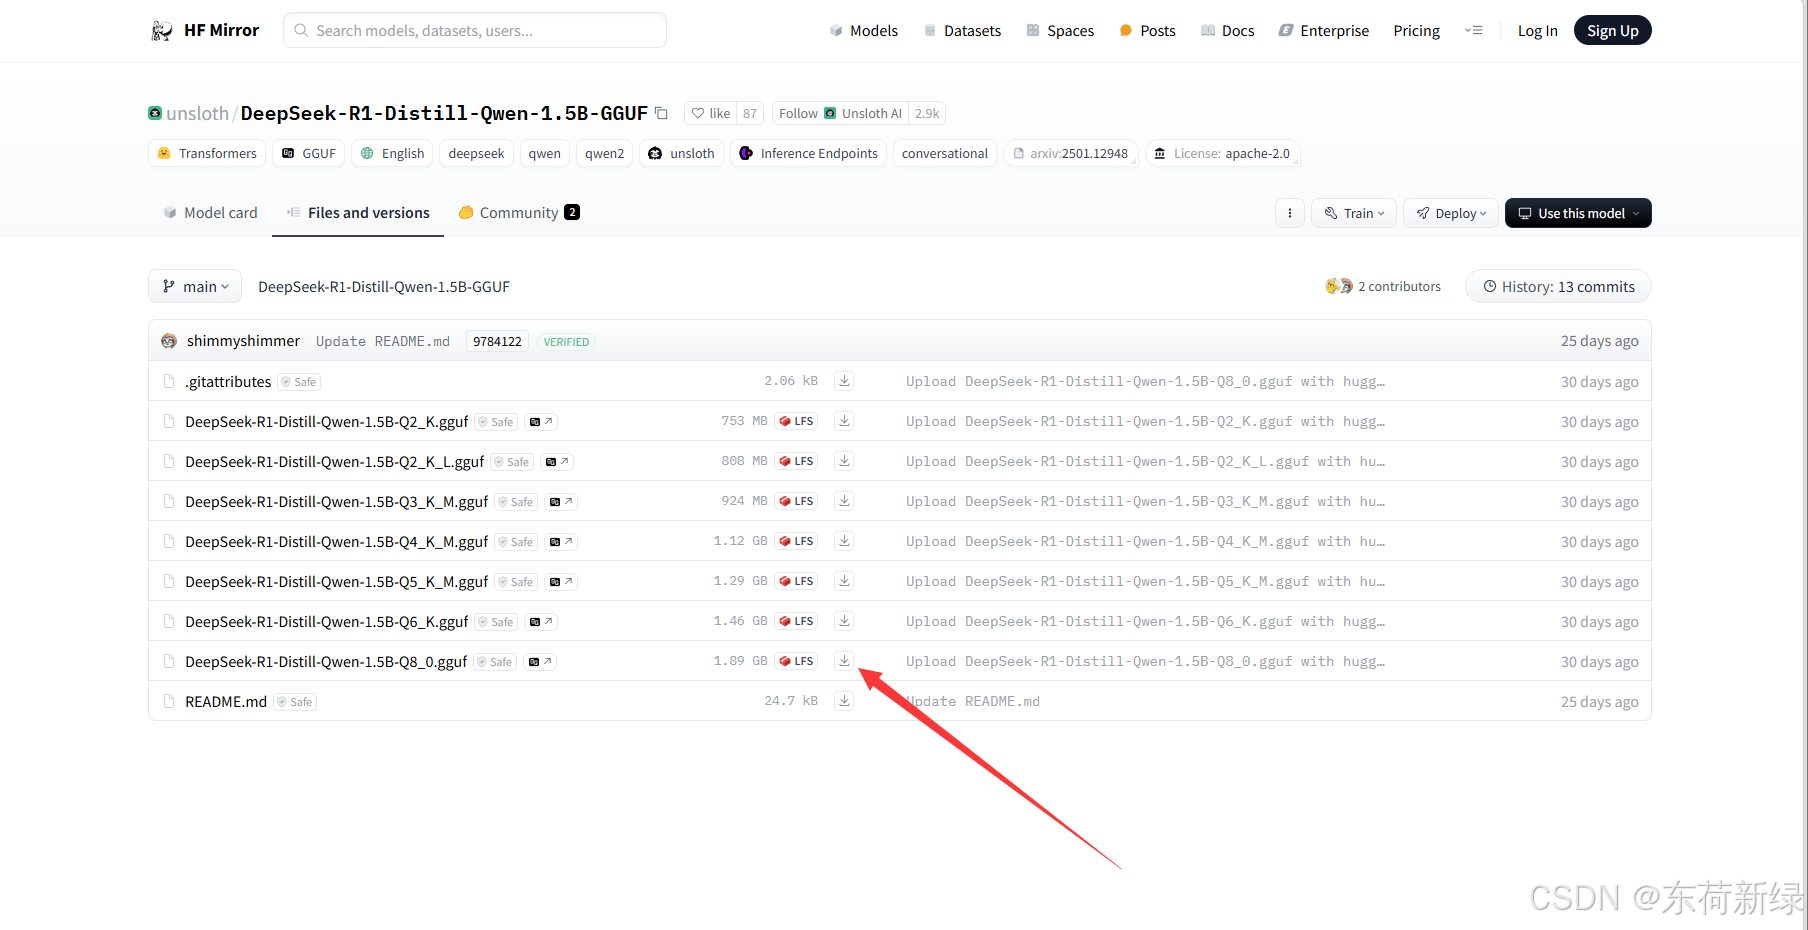View the 2 contributors
This screenshot has width=1808, height=930.
click(1384, 286)
